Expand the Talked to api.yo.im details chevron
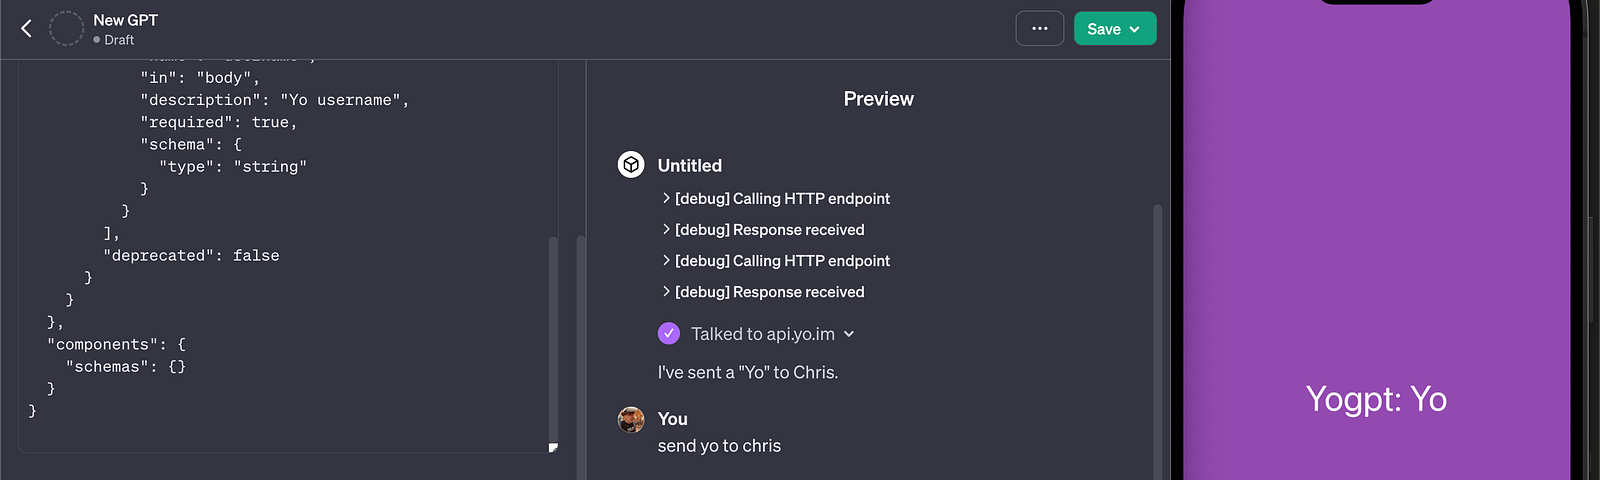Screen dimensions: 1600x480 pyautogui.click(x=849, y=334)
